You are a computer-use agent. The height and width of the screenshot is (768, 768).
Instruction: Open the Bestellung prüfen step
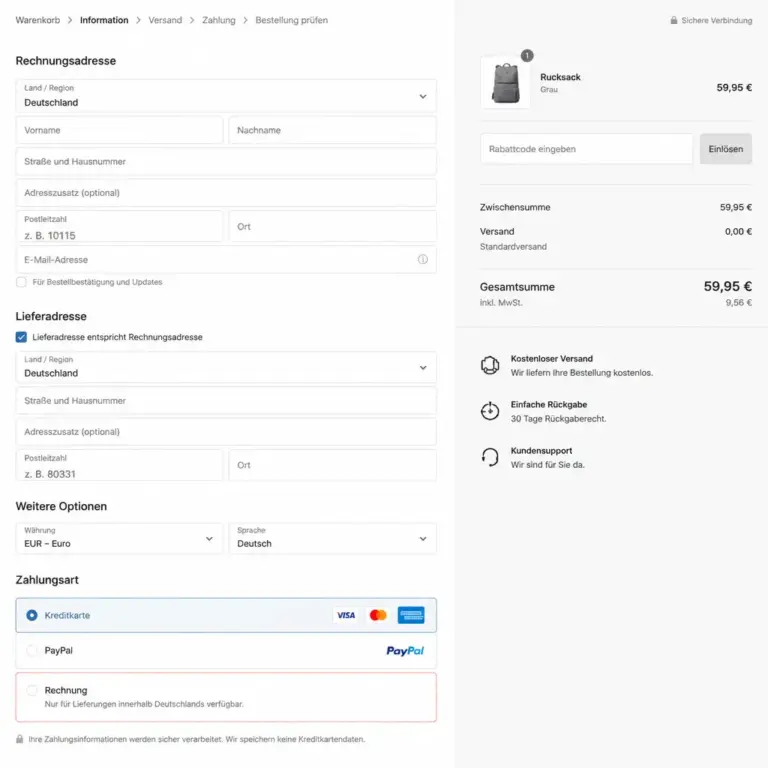[291, 20]
